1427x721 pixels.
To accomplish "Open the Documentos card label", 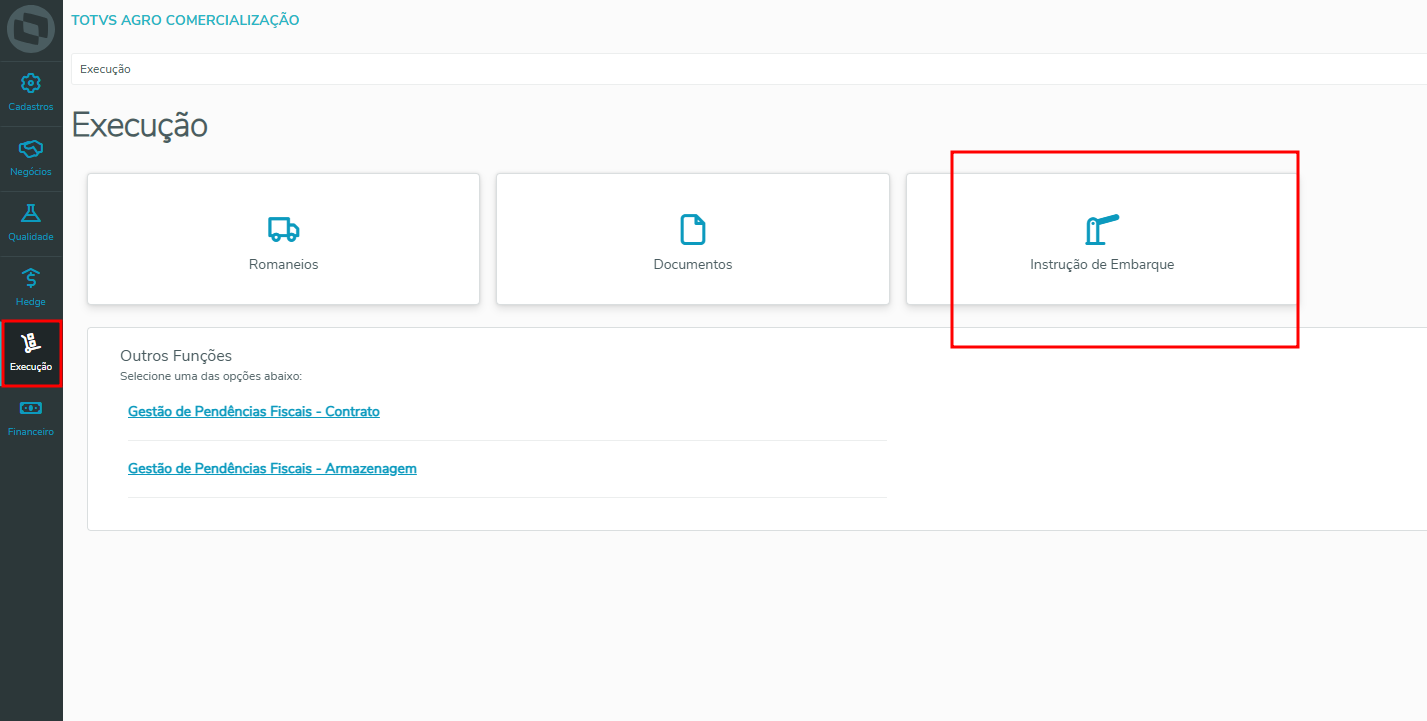I will [x=693, y=265].
